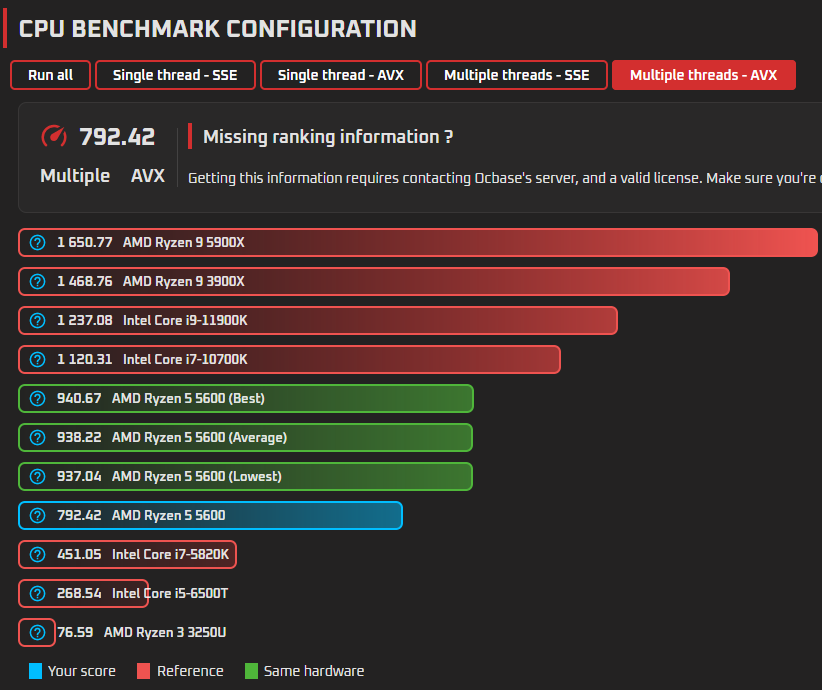Click the blue Your score legend swatch

tap(35, 671)
